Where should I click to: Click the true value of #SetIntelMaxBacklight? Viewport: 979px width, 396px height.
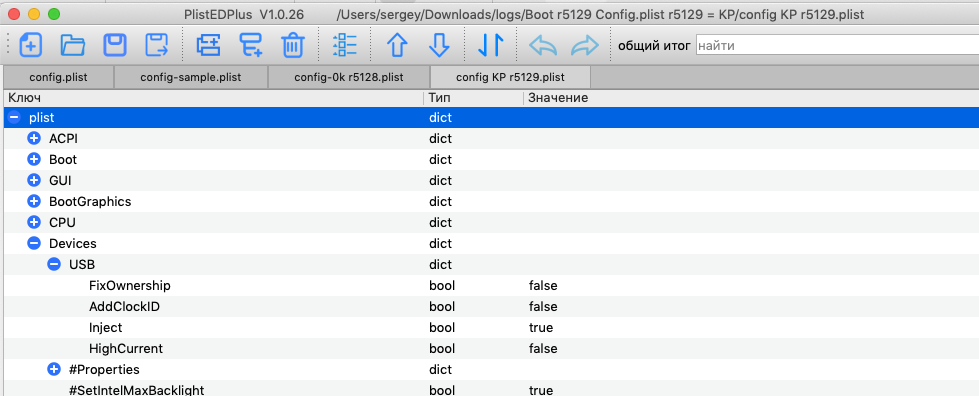click(541, 390)
